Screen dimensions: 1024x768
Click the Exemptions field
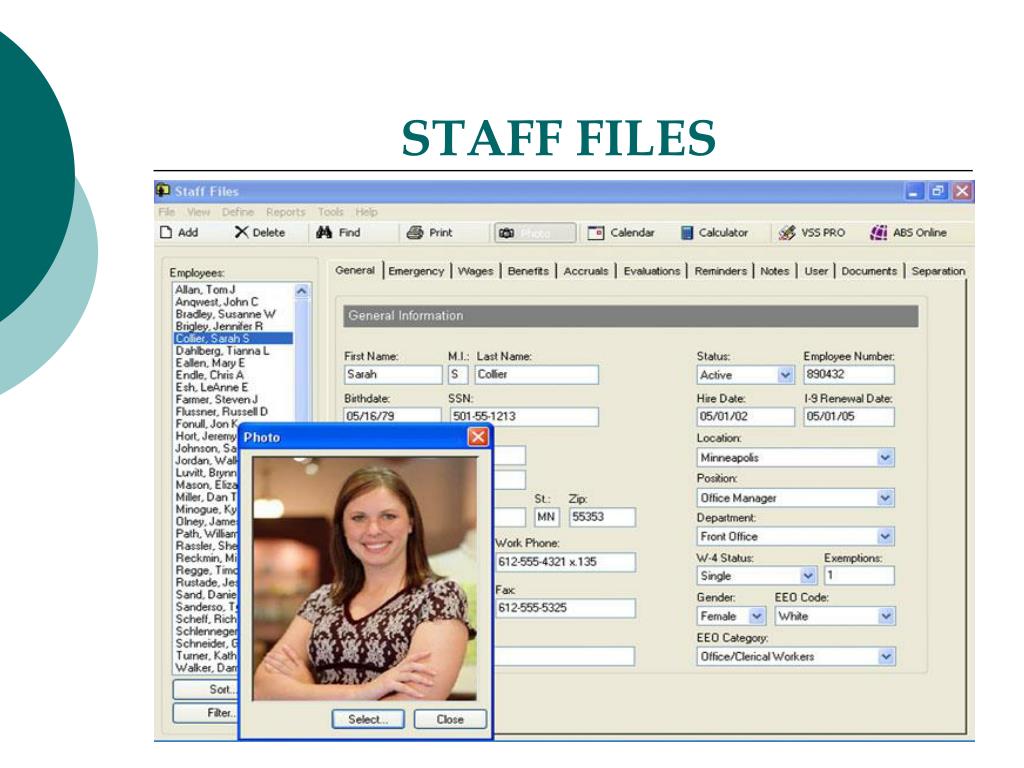(859, 575)
